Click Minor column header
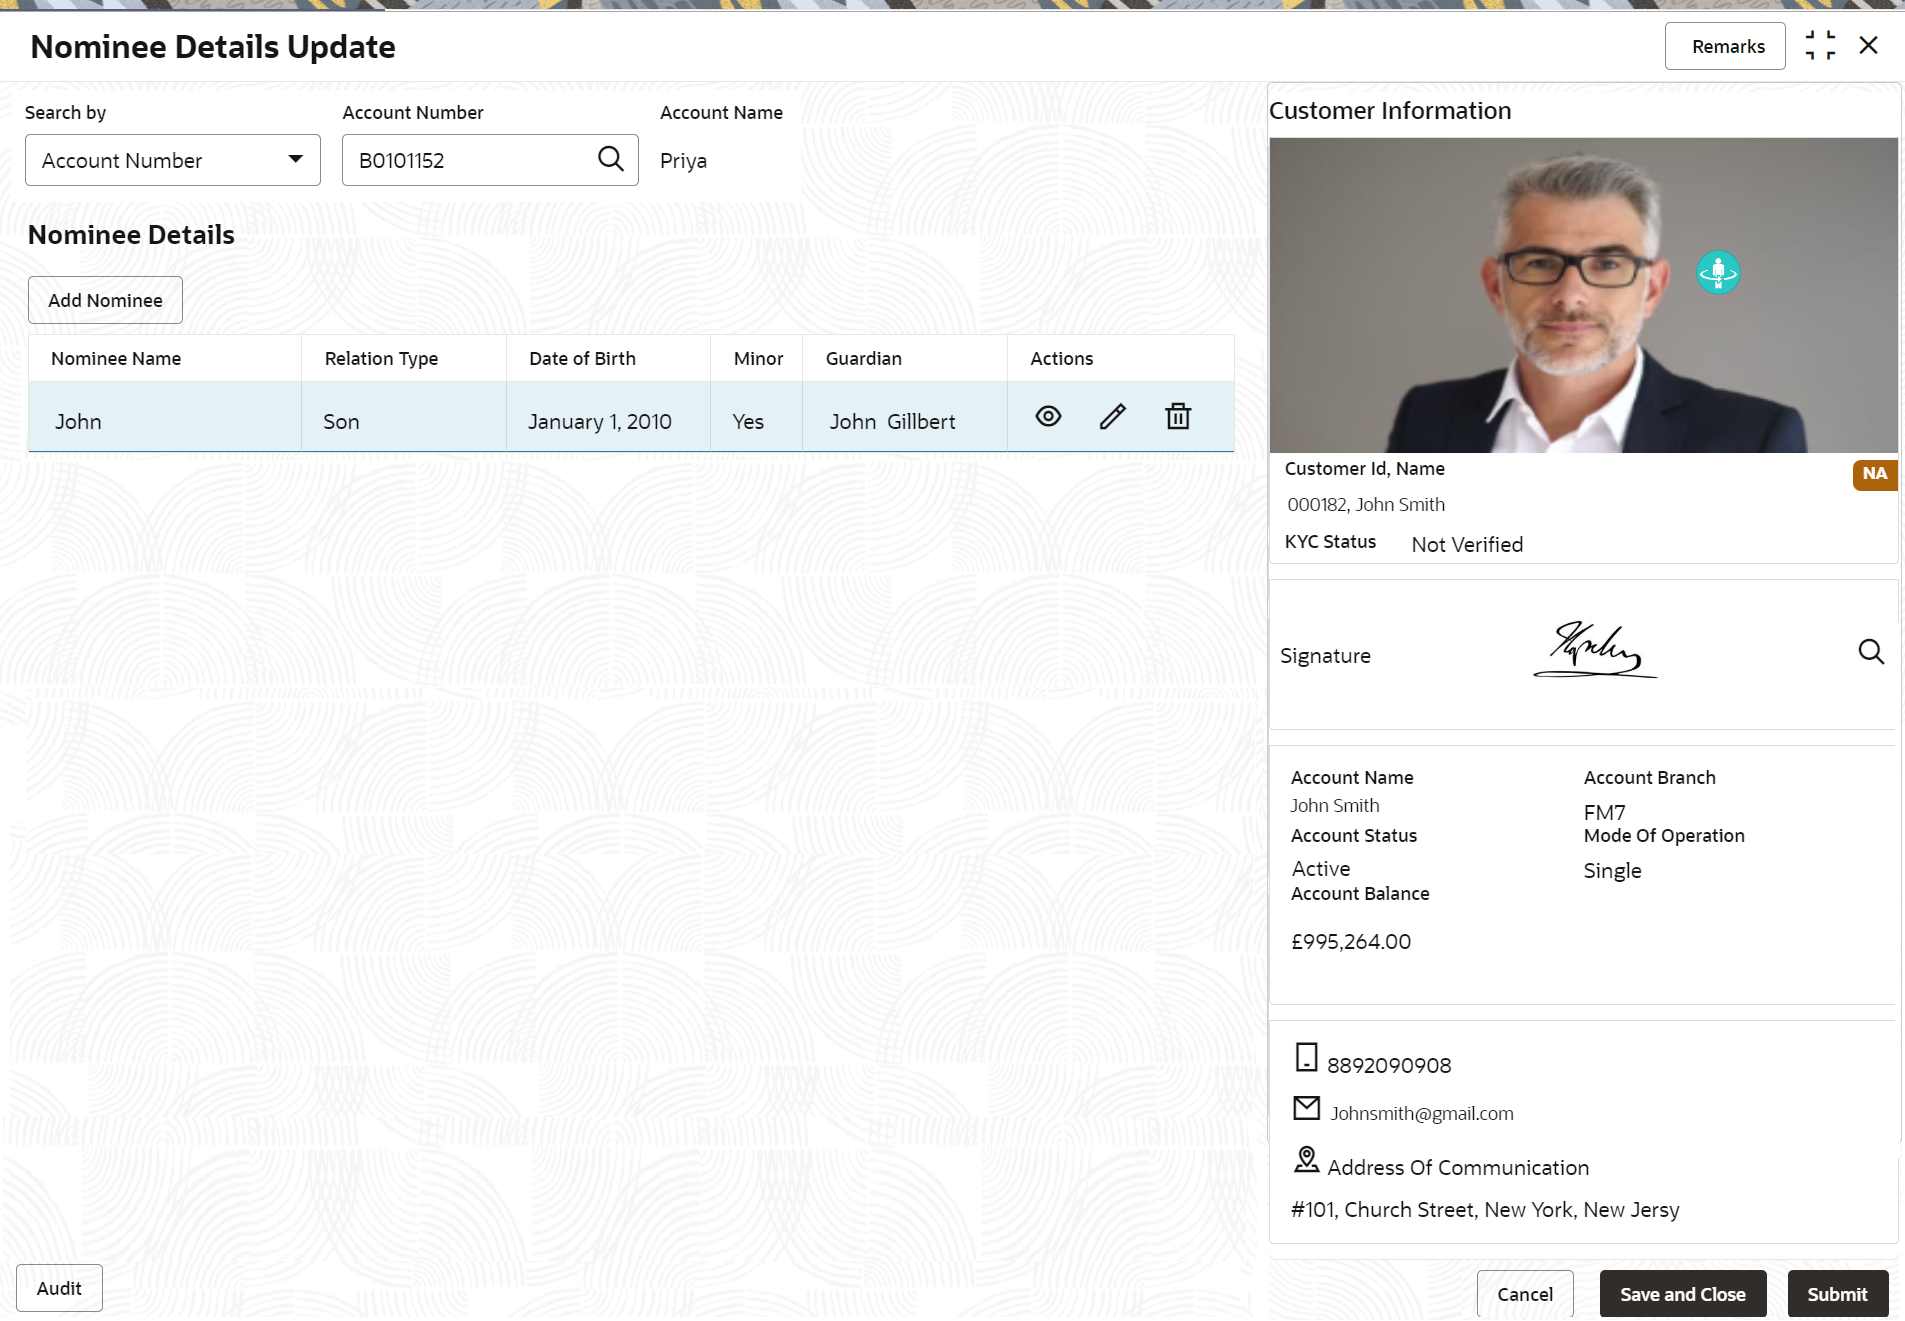Screen dimensions: 1905x1321 756,358
